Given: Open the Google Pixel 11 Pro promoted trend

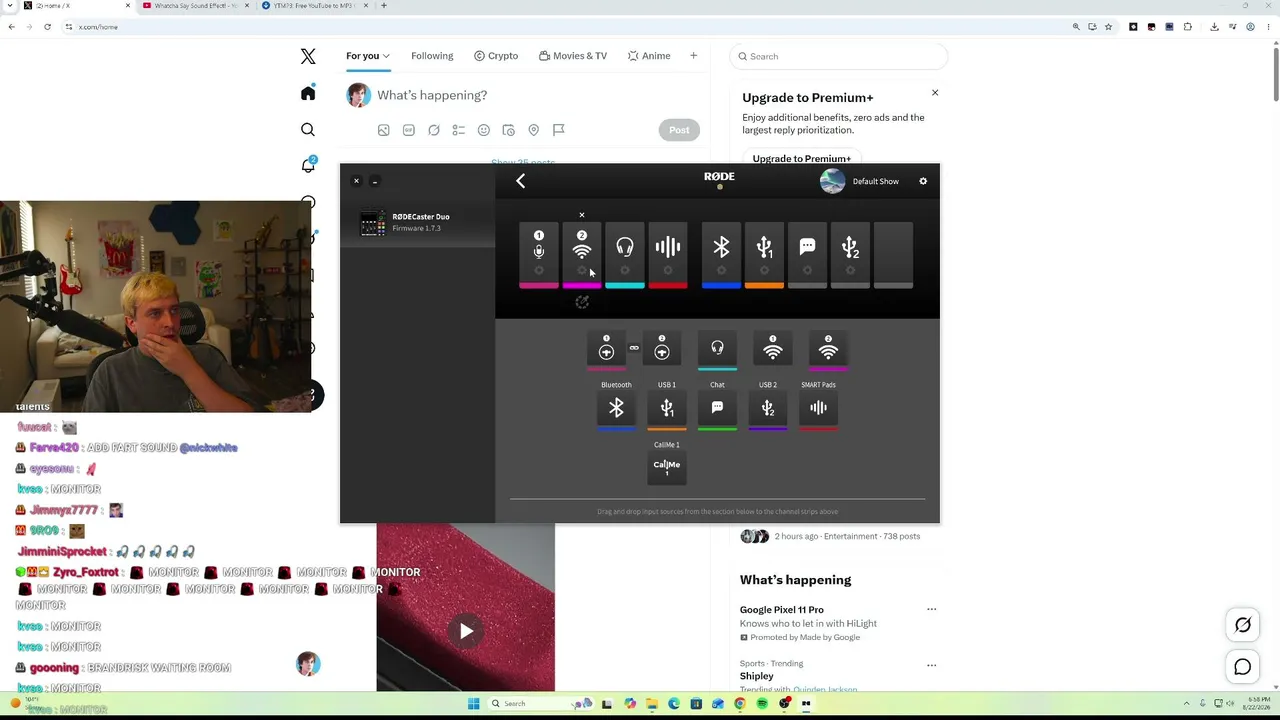Looking at the screenshot, I should click(x=782, y=610).
